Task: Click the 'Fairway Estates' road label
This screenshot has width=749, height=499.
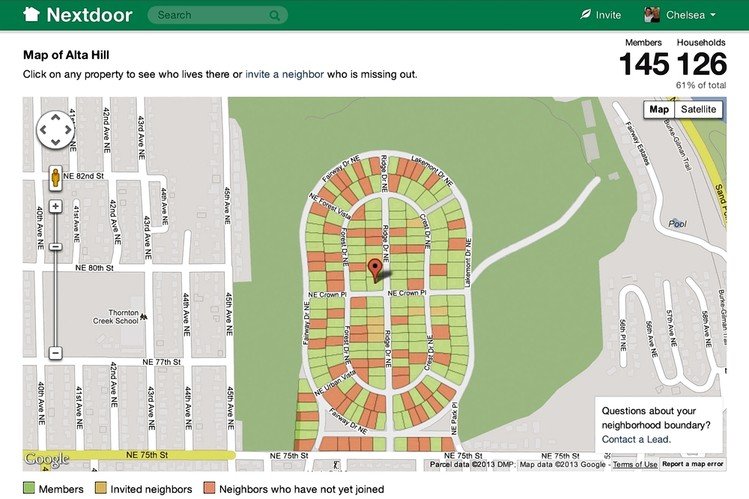Action: pyautogui.click(x=637, y=143)
